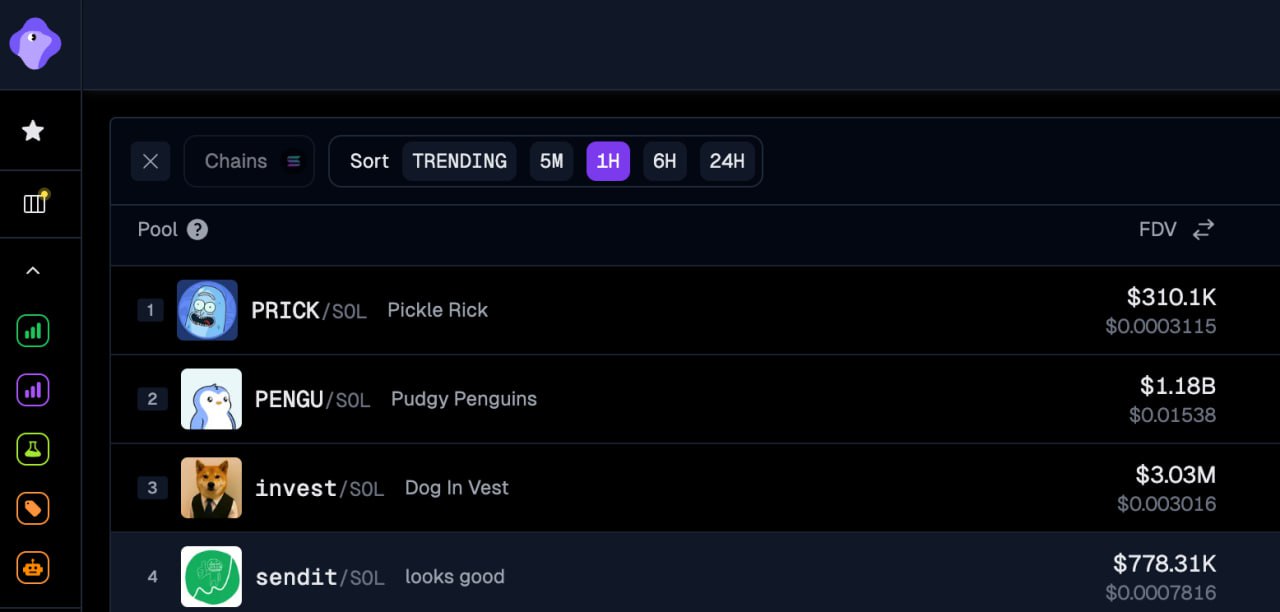Open the columns layout icon in sidebar

click(x=35, y=203)
